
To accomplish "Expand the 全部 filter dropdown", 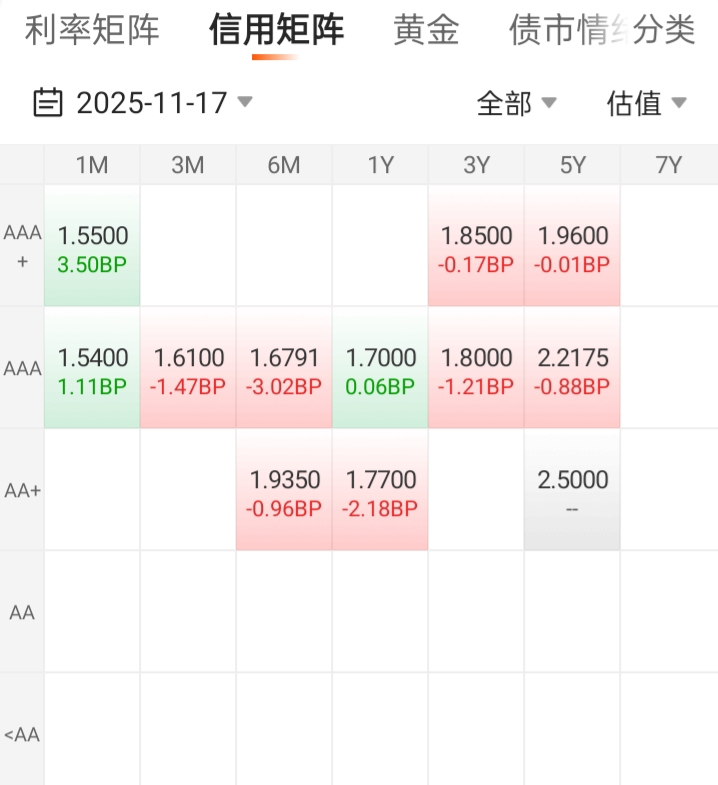I will pos(516,103).
